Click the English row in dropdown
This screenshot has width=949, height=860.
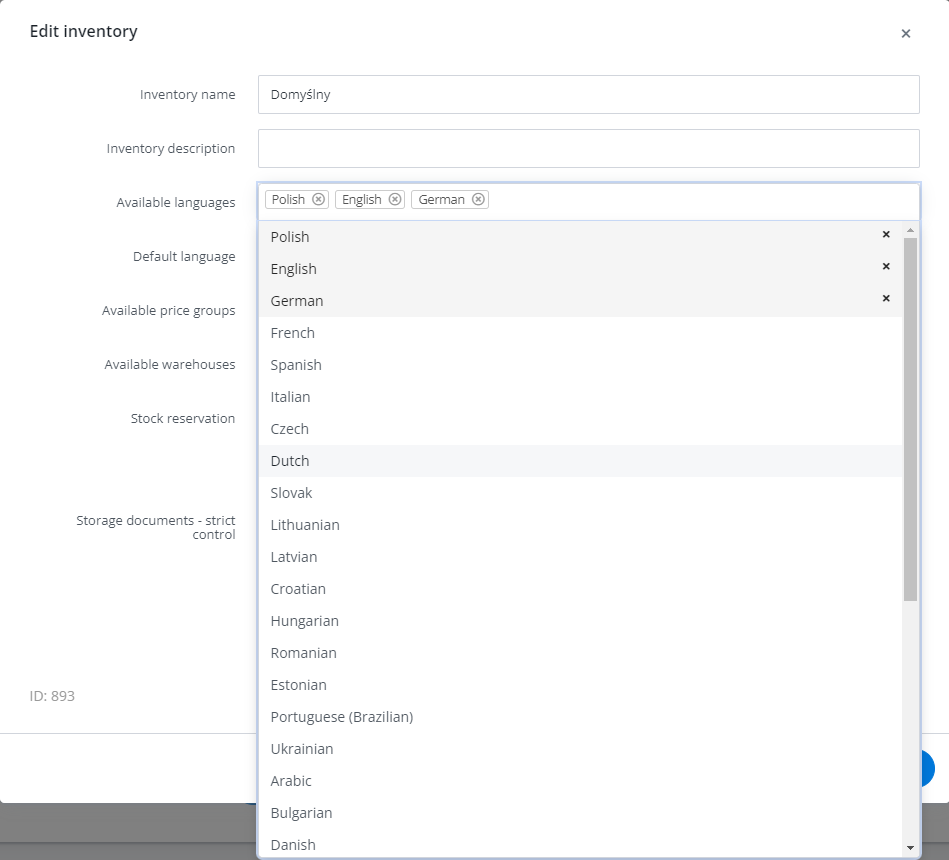point(580,269)
